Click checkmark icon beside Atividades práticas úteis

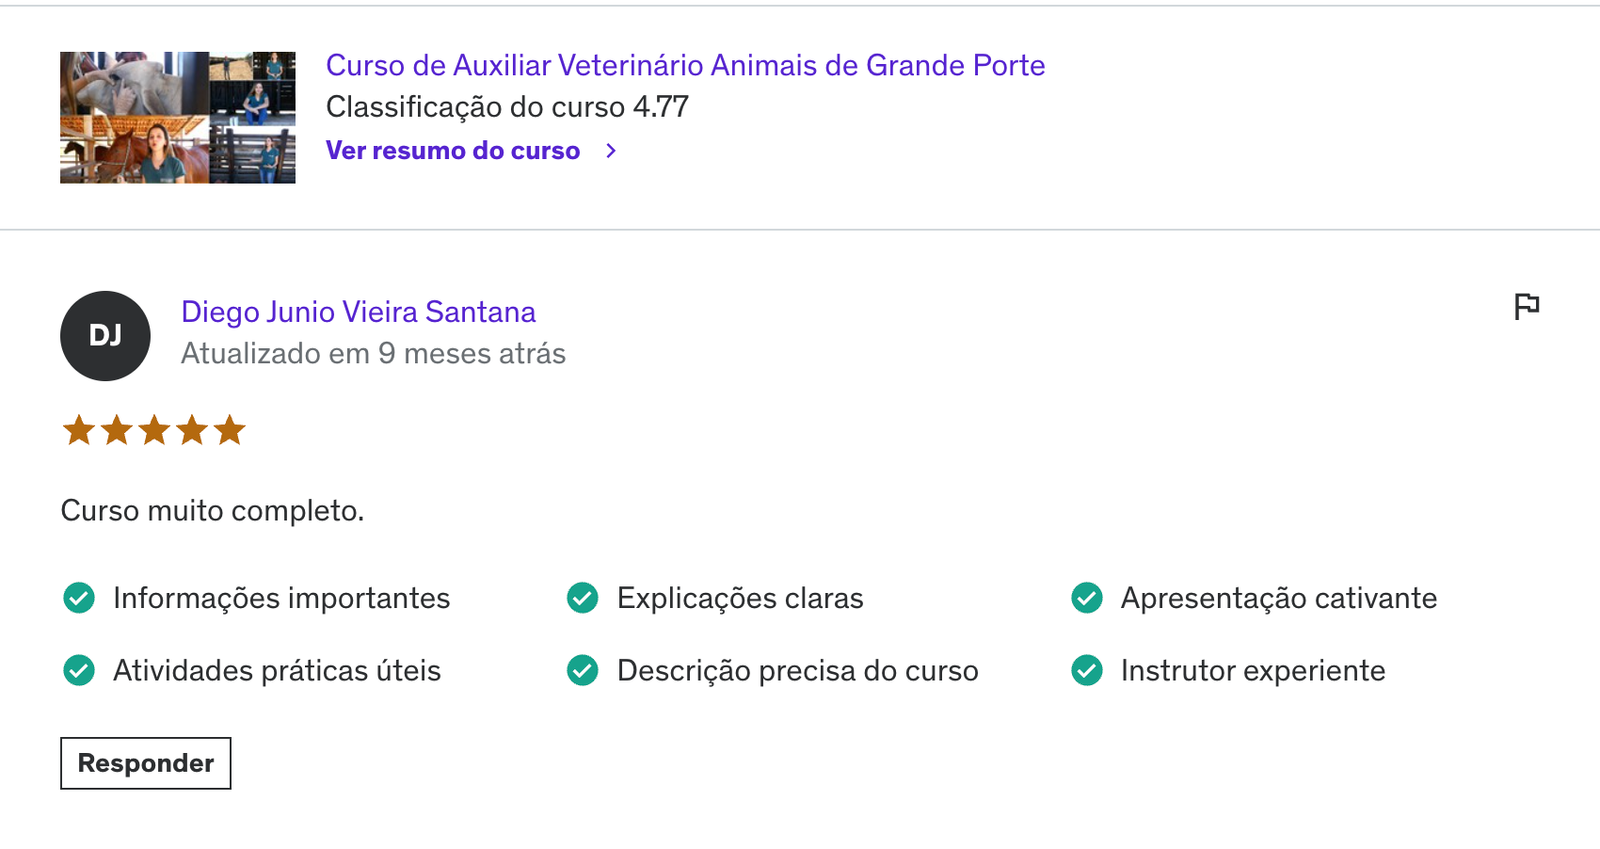tap(79, 670)
